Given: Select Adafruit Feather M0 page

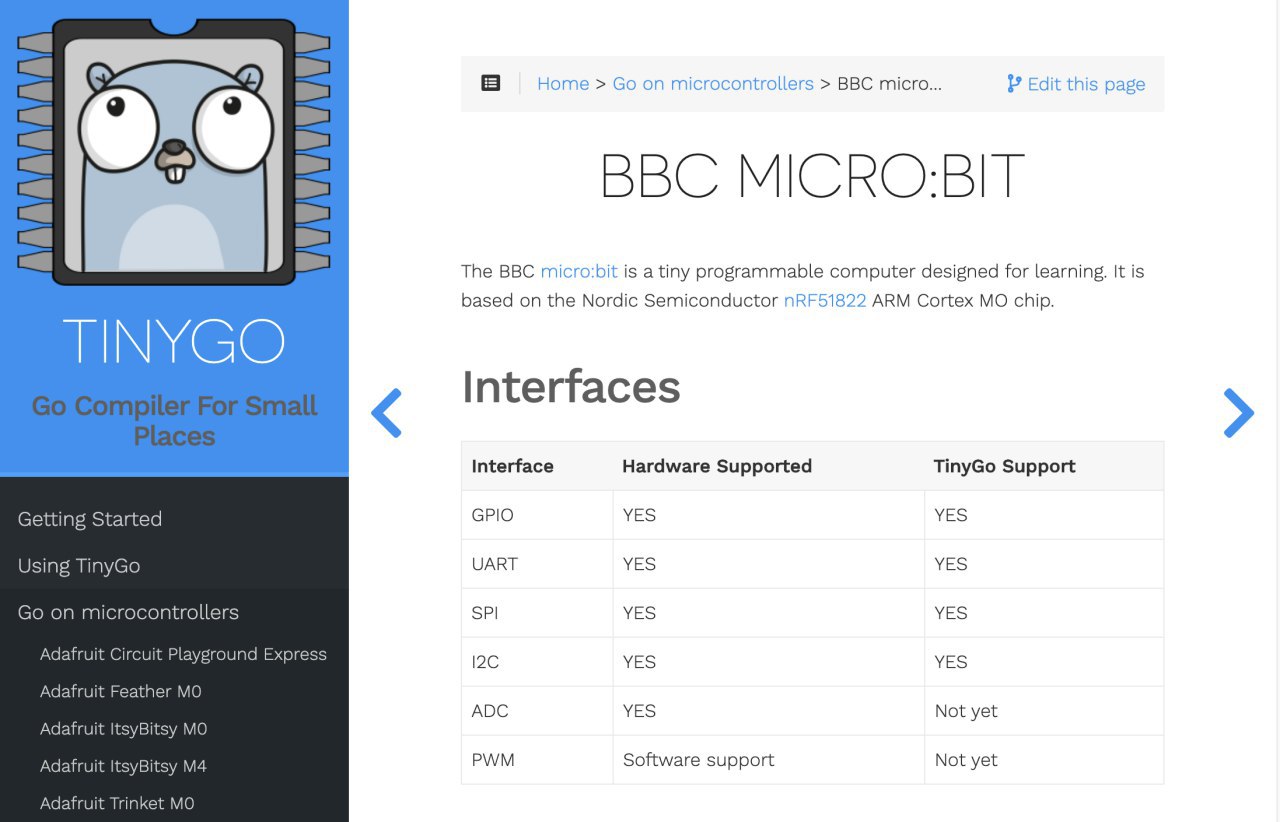Looking at the screenshot, I should [121, 691].
